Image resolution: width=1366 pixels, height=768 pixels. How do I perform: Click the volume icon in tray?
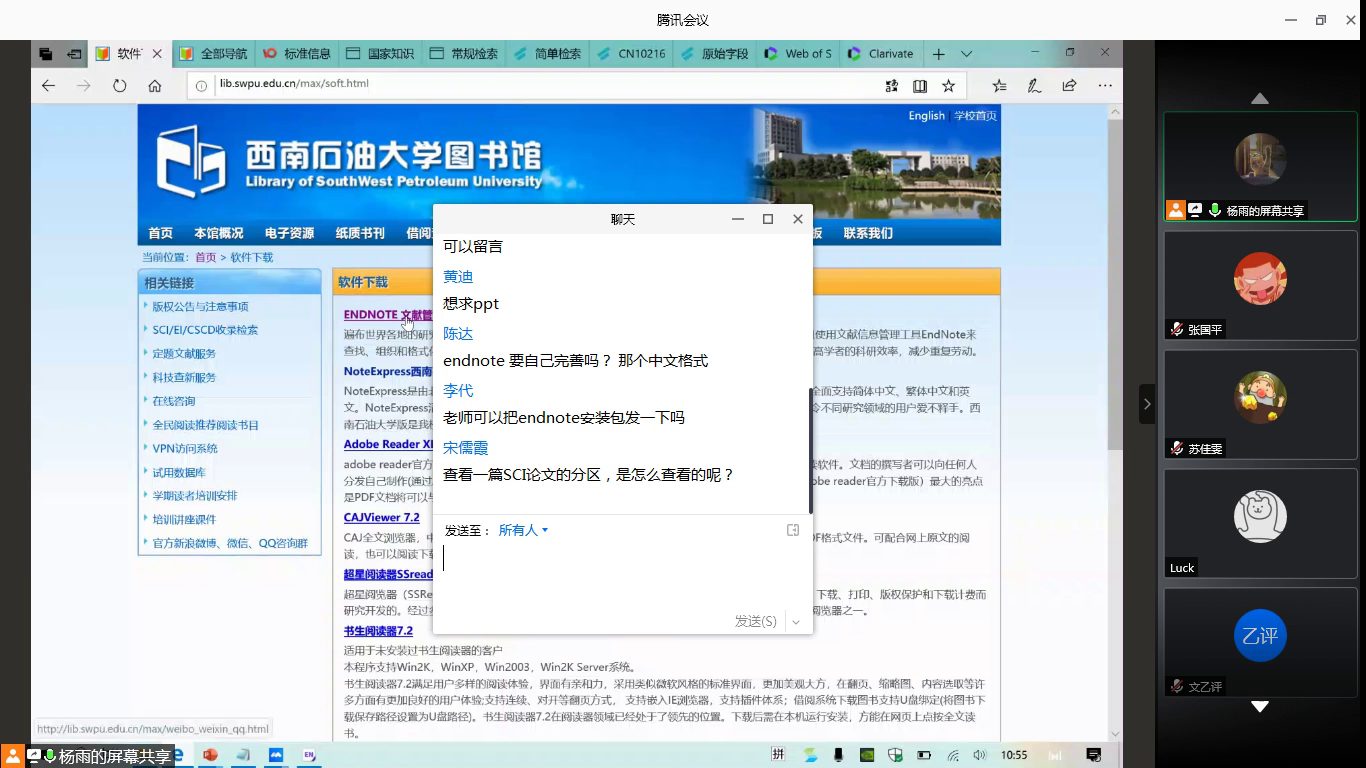click(980, 755)
